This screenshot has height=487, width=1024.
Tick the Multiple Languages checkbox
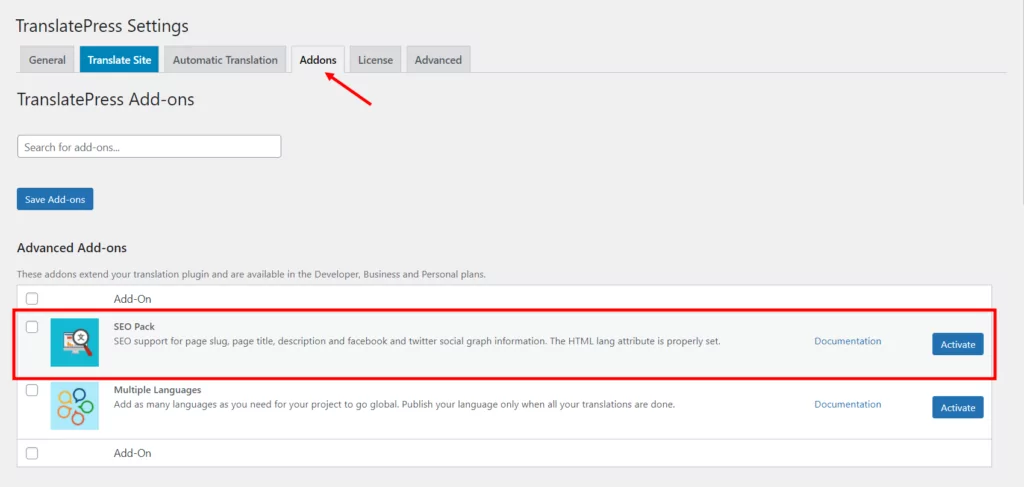[32, 390]
